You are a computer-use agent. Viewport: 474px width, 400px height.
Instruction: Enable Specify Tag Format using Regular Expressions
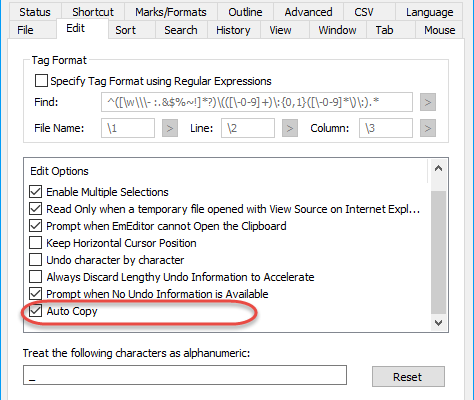click(x=41, y=81)
